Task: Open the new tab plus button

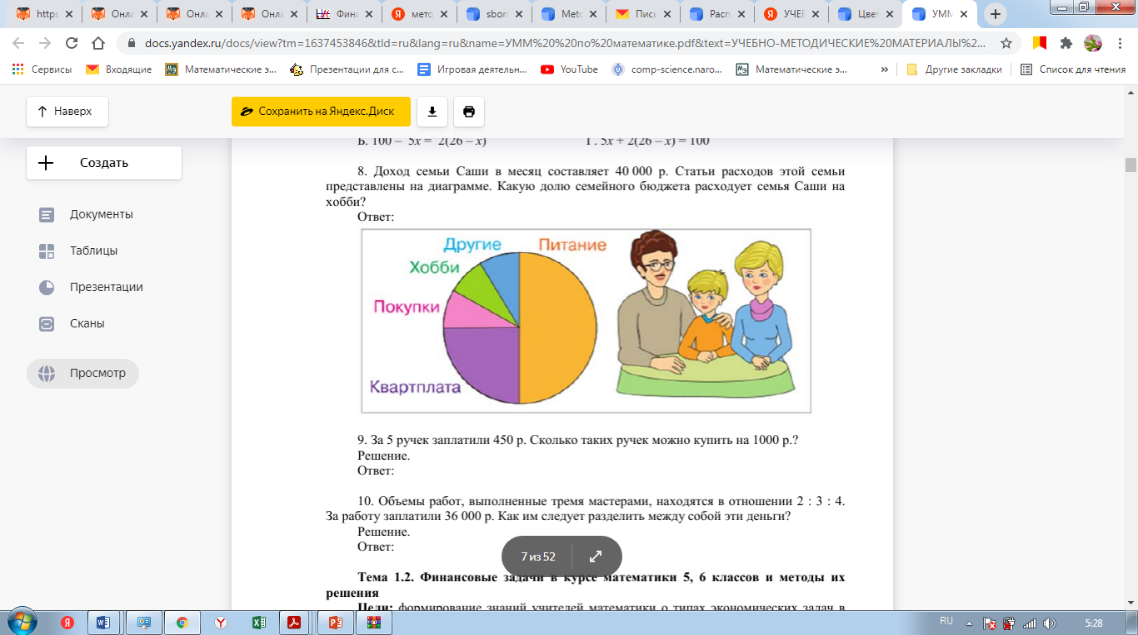Action: [995, 14]
